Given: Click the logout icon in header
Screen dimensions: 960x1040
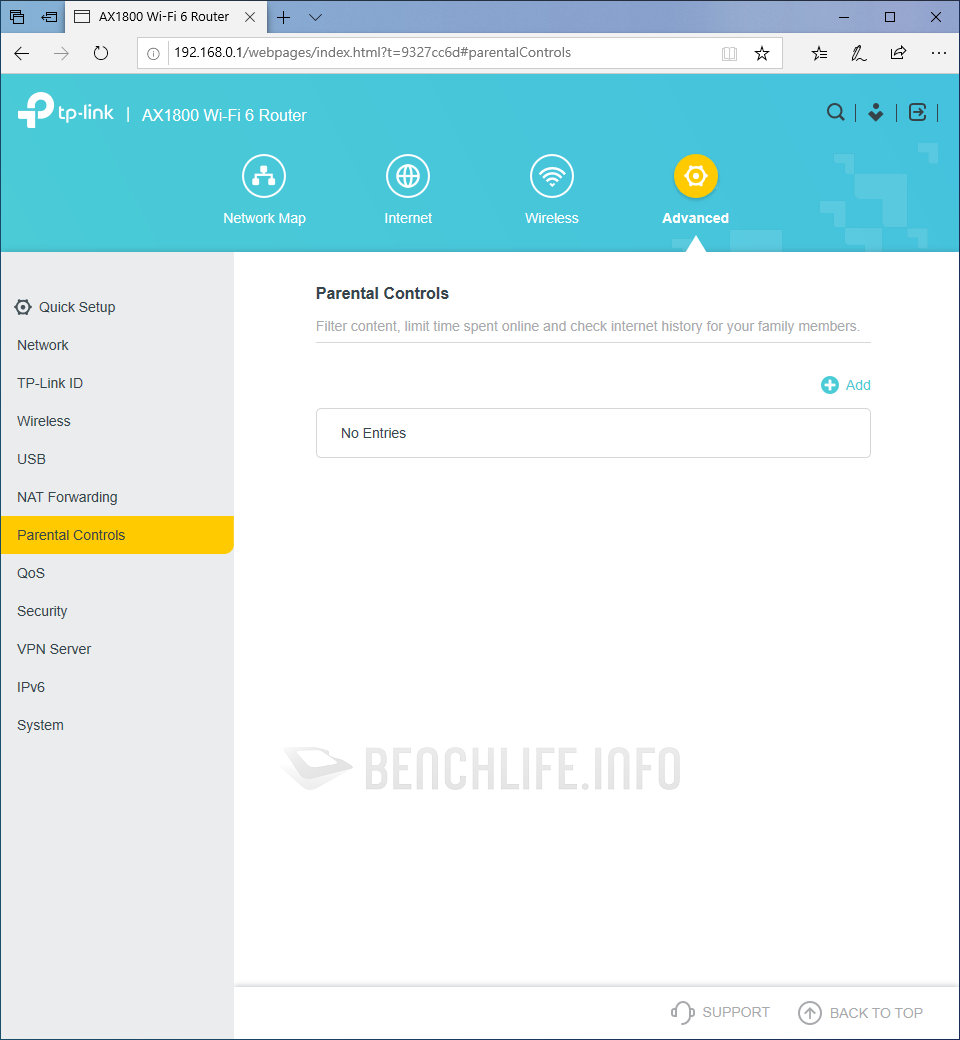Looking at the screenshot, I should click(x=917, y=112).
